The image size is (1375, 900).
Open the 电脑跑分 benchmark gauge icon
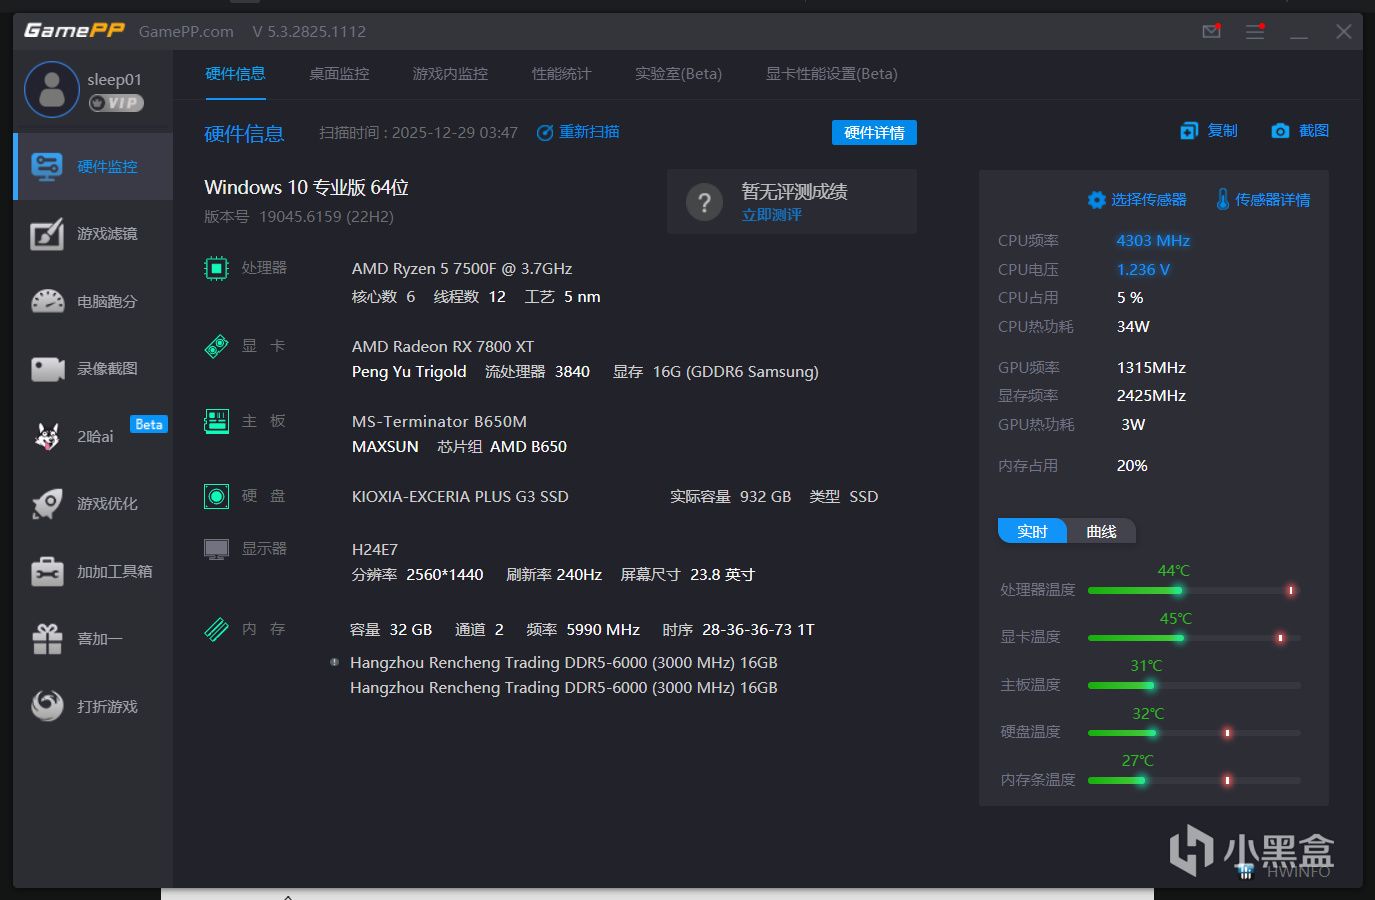pyautogui.click(x=47, y=301)
